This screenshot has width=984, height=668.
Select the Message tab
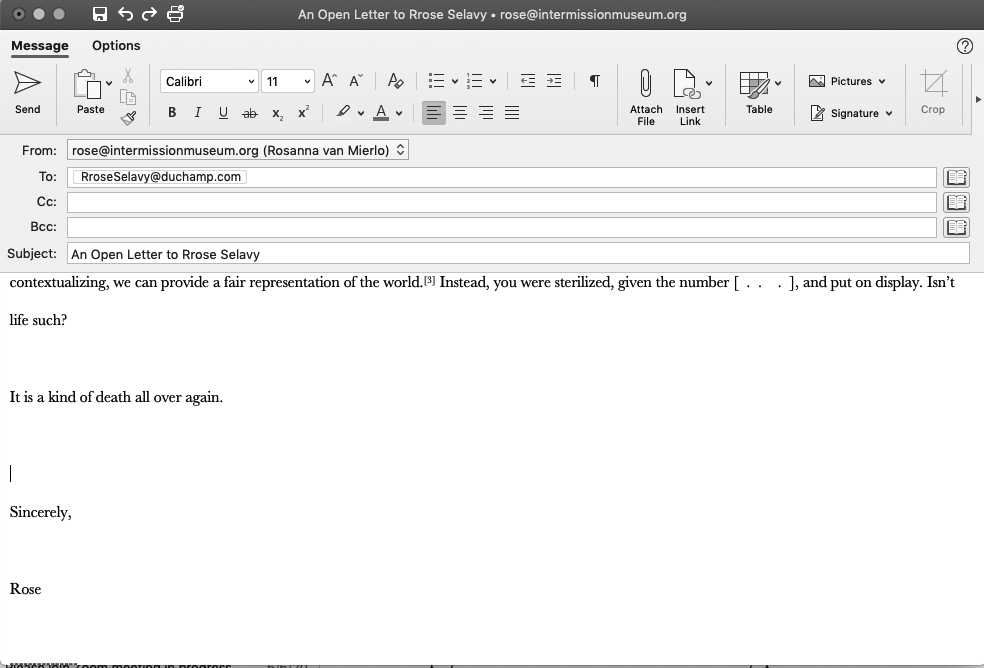(x=40, y=45)
